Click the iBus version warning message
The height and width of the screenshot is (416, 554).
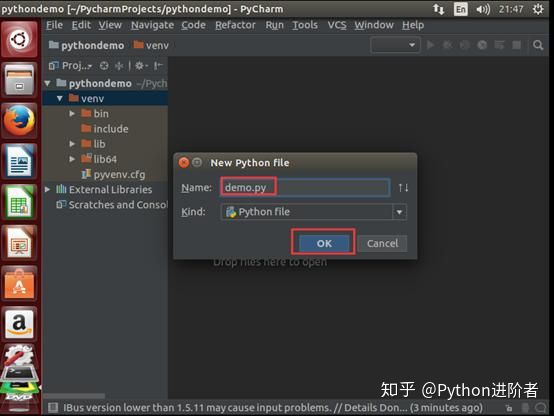point(273,408)
